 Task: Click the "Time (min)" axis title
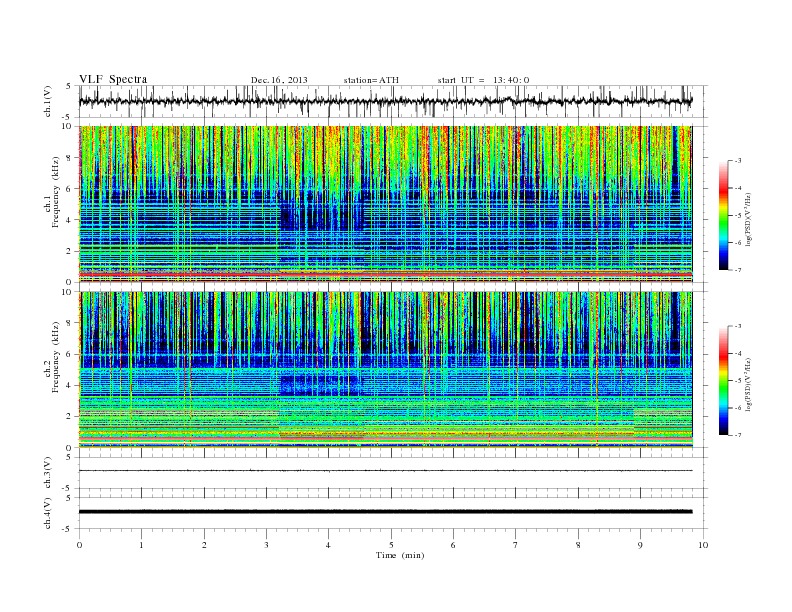[400, 555]
